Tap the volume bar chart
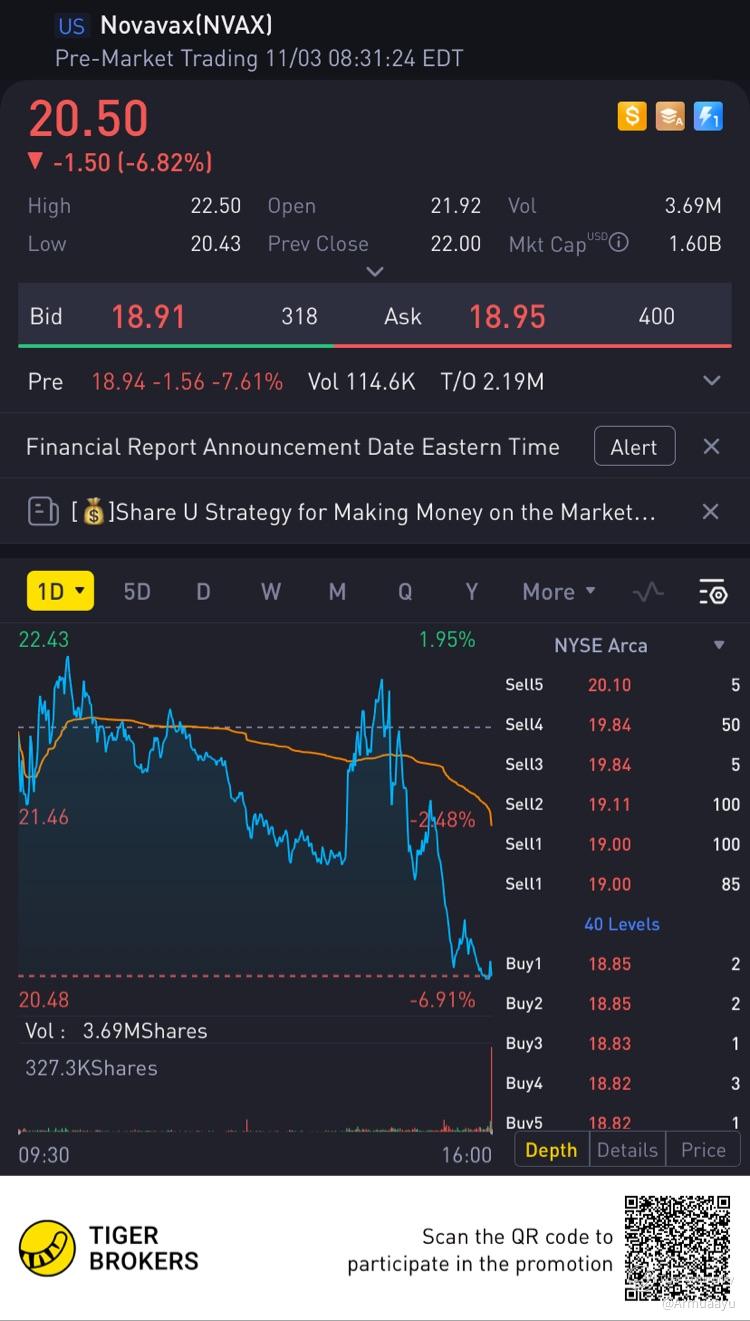 coord(255,1090)
